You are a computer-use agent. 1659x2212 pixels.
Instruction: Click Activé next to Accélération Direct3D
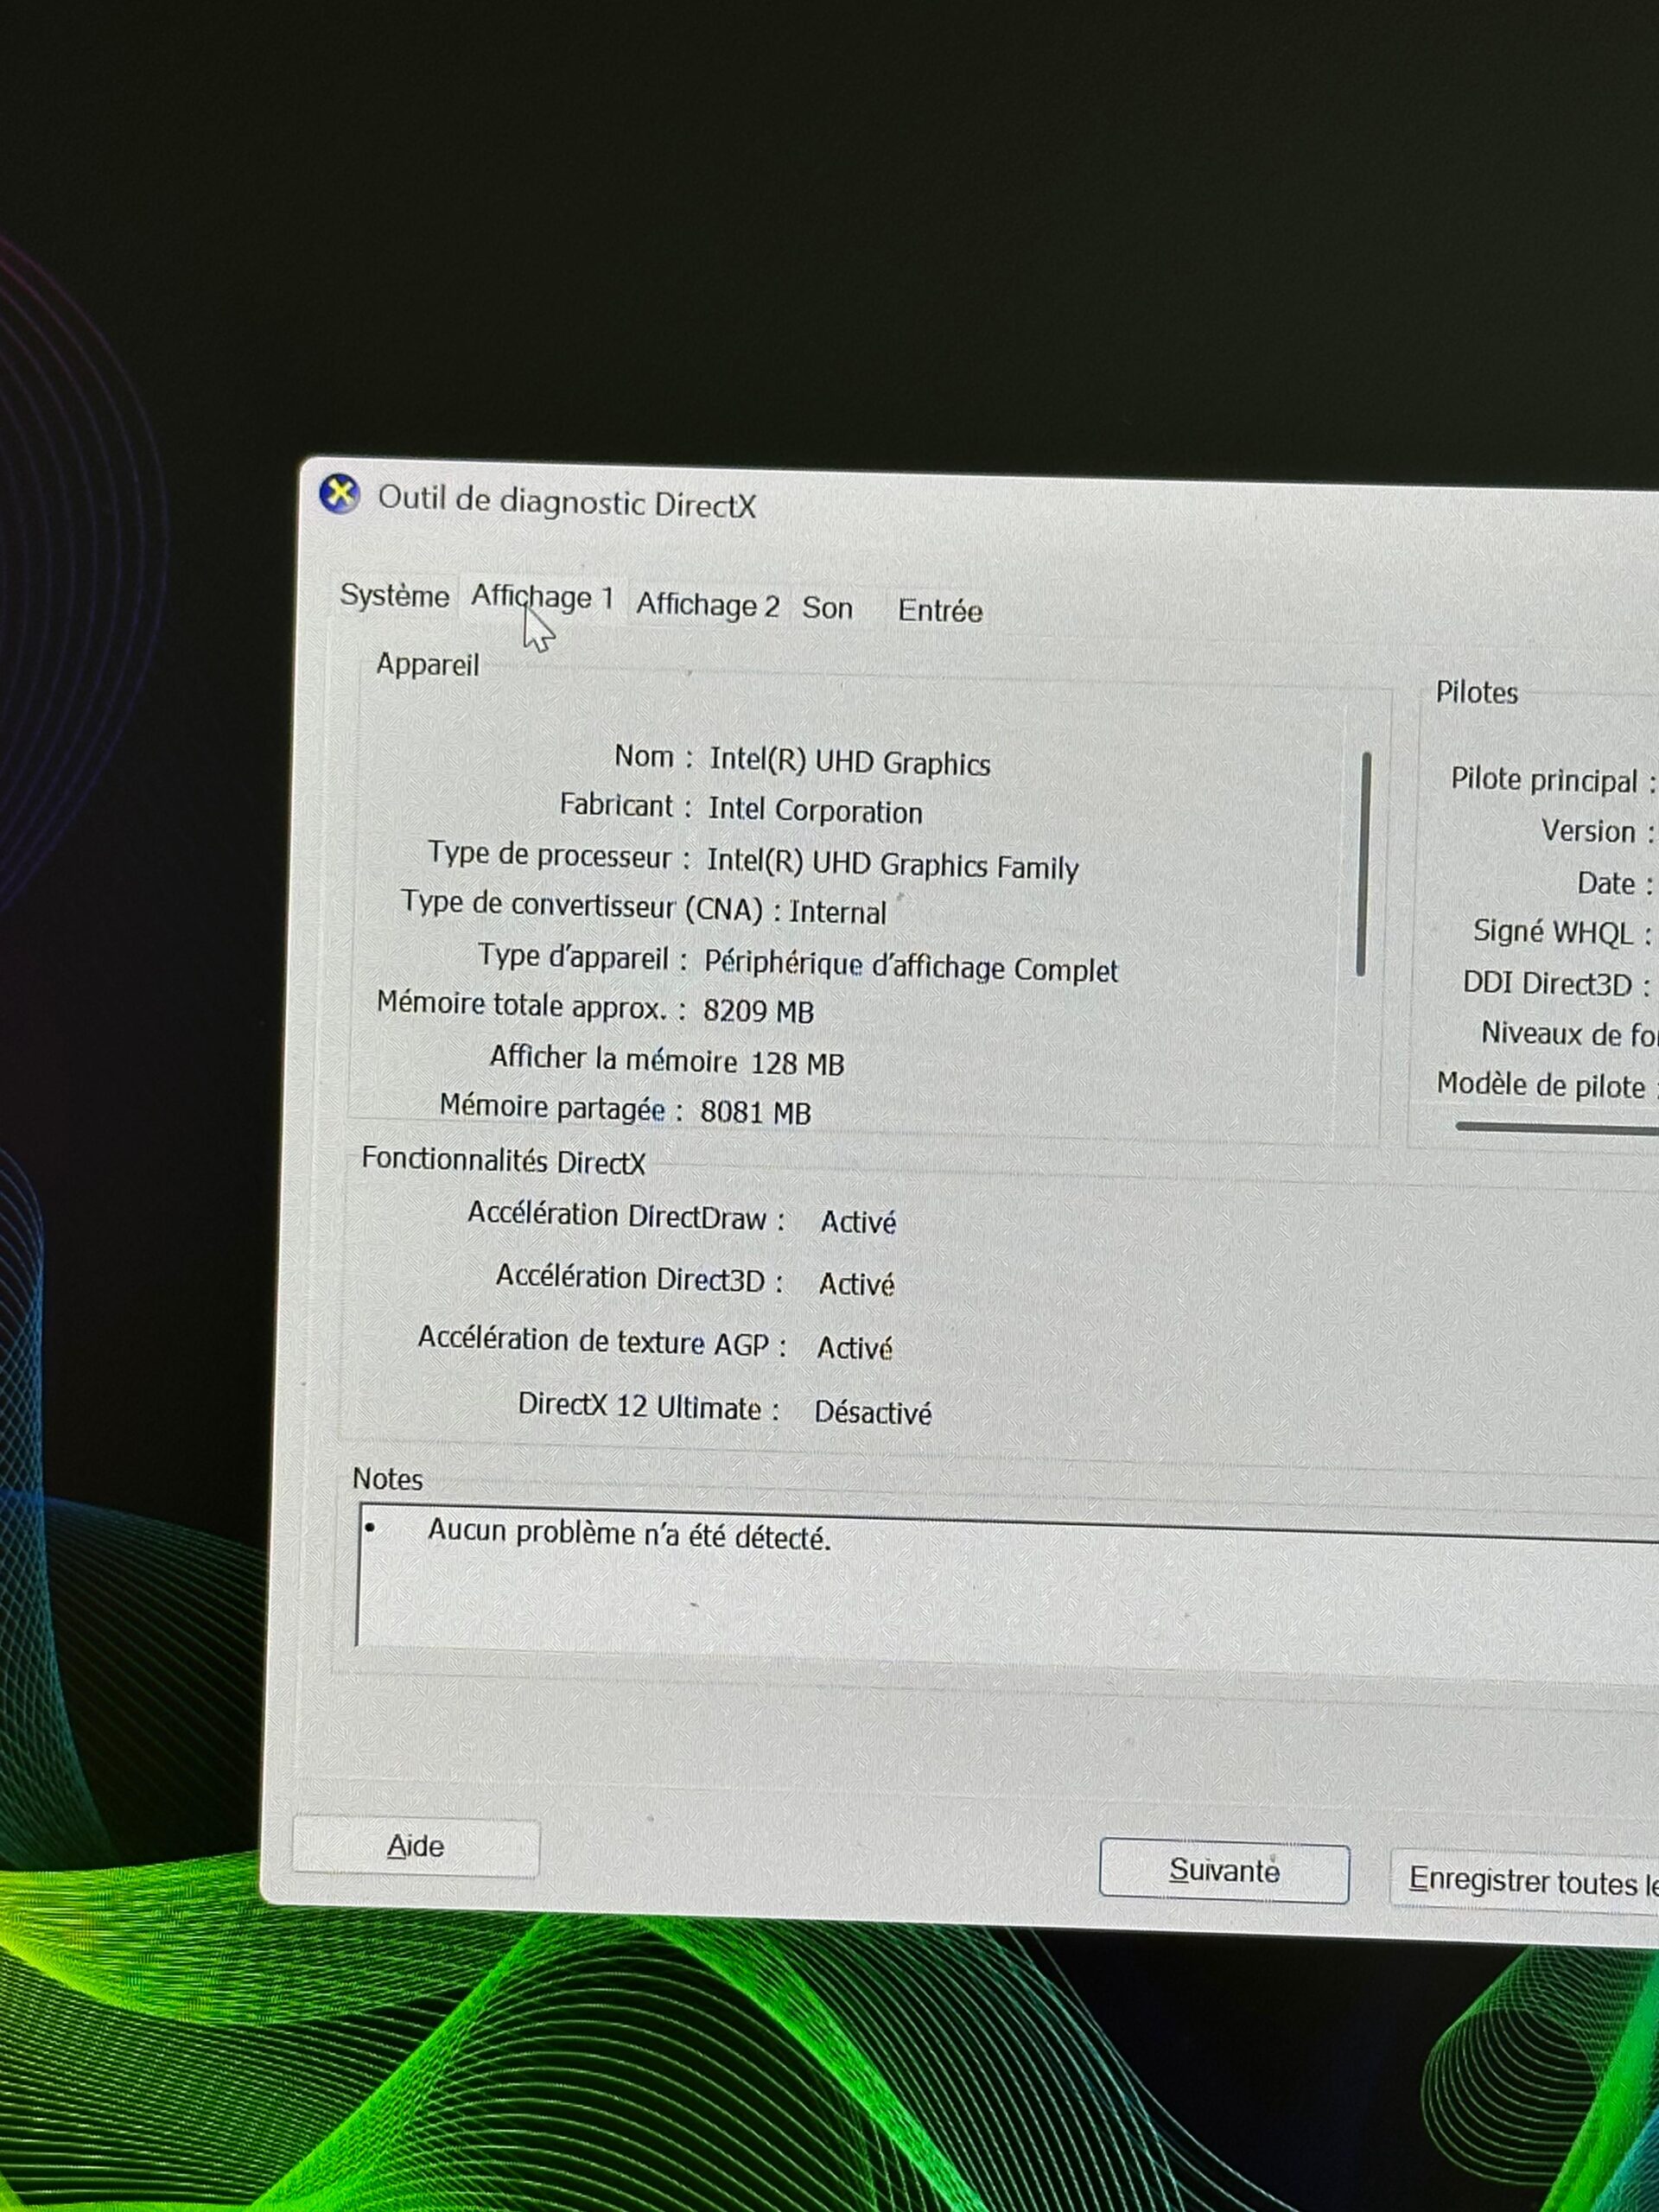click(856, 1284)
